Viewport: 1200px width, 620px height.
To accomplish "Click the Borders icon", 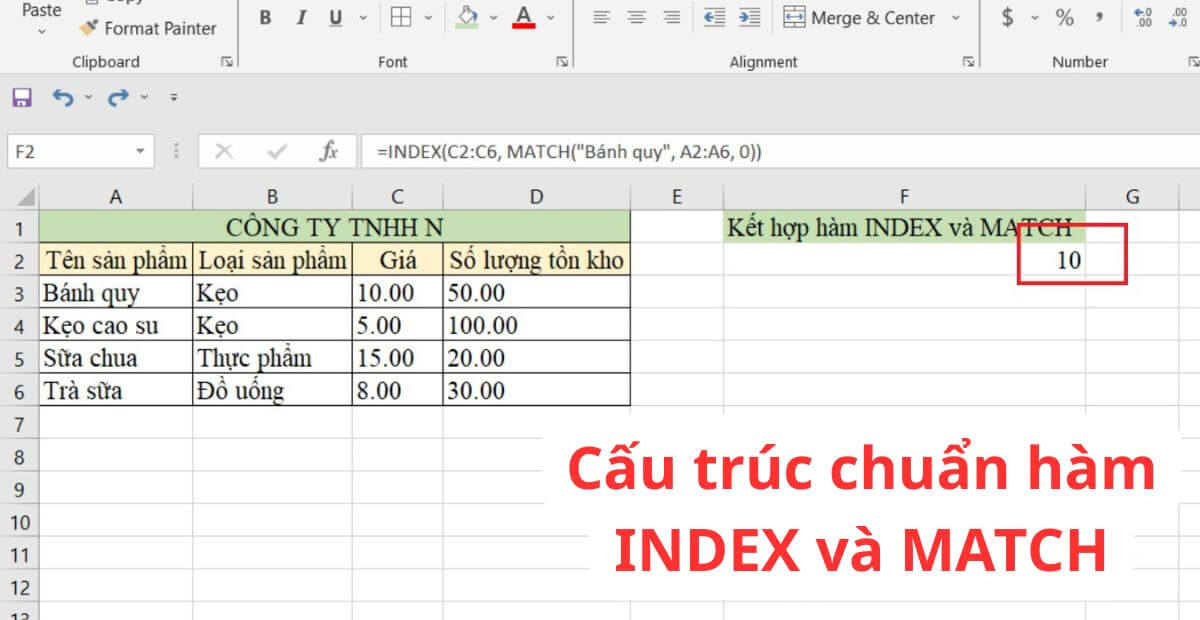I will pyautogui.click(x=401, y=17).
